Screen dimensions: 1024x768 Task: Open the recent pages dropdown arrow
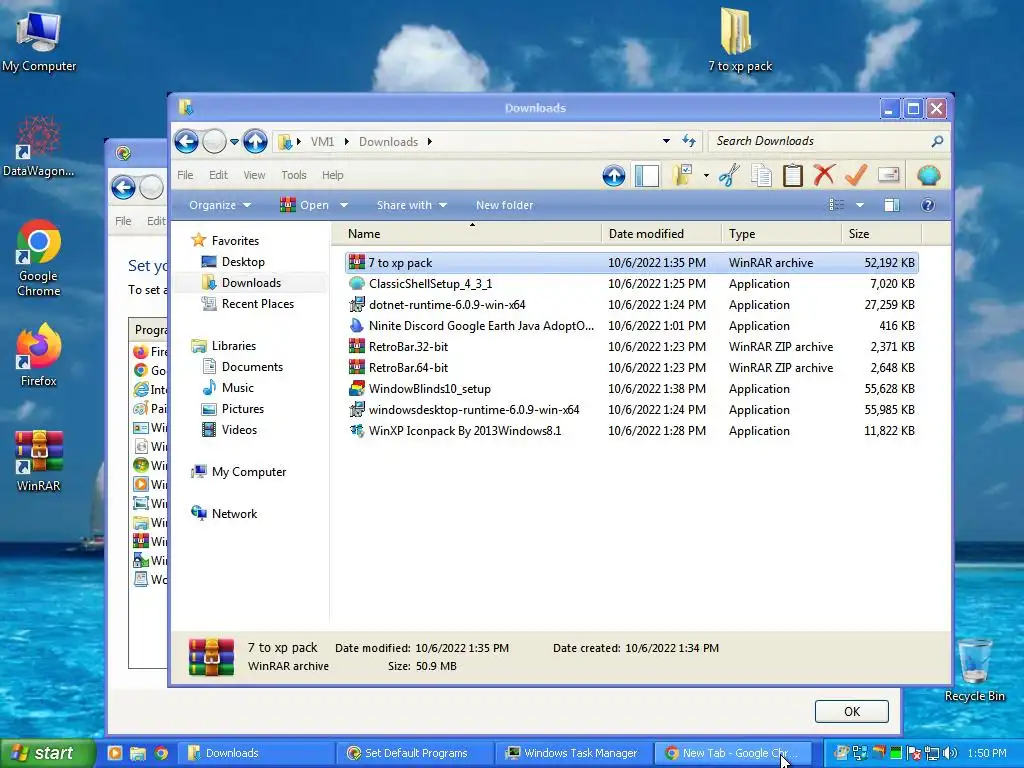pyautogui.click(x=234, y=142)
